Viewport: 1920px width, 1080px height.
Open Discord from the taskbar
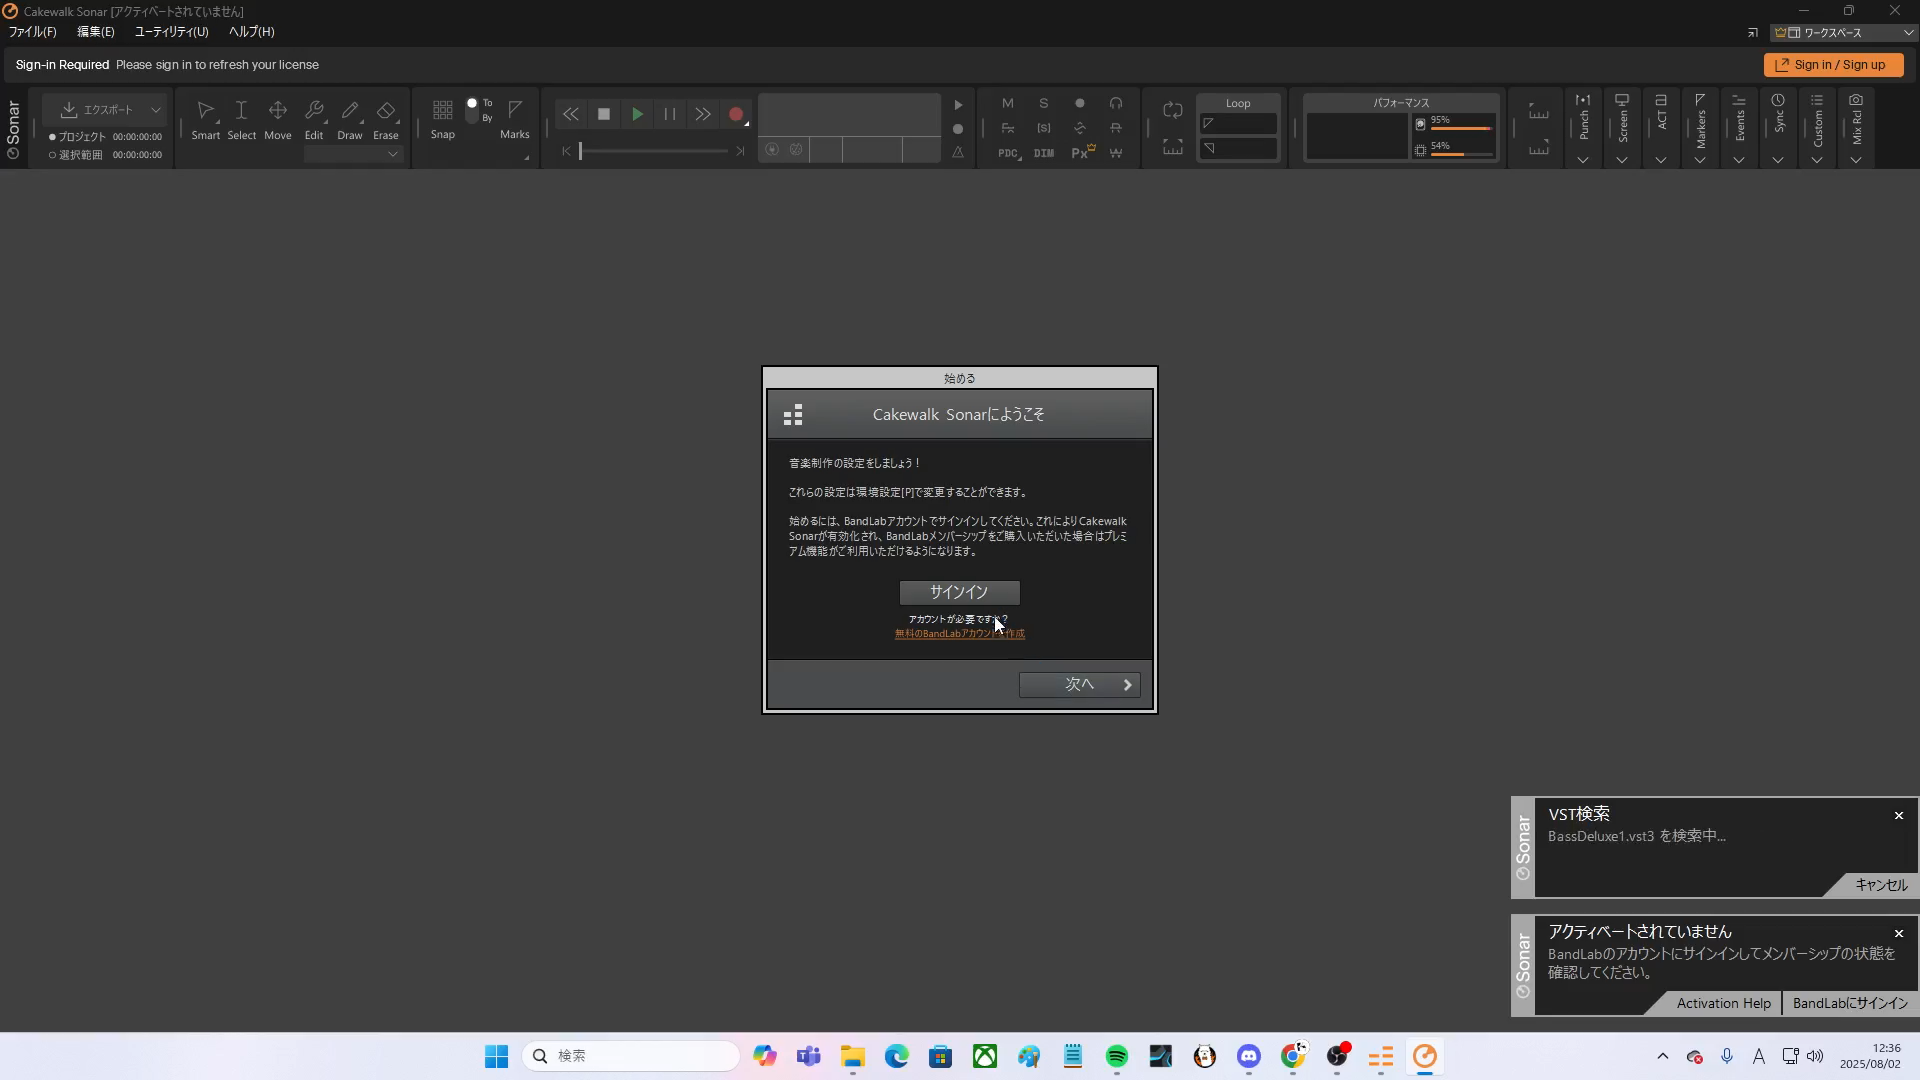click(x=1249, y=1056)
